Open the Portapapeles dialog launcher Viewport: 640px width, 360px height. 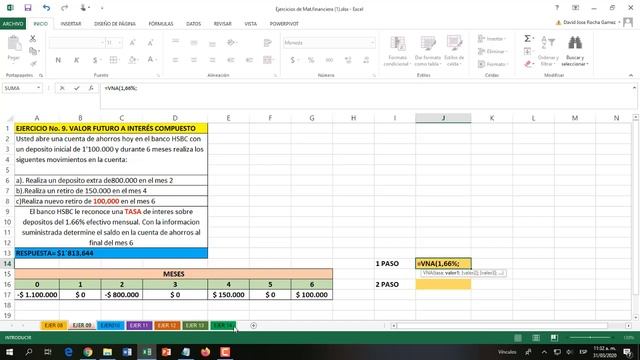41,76
